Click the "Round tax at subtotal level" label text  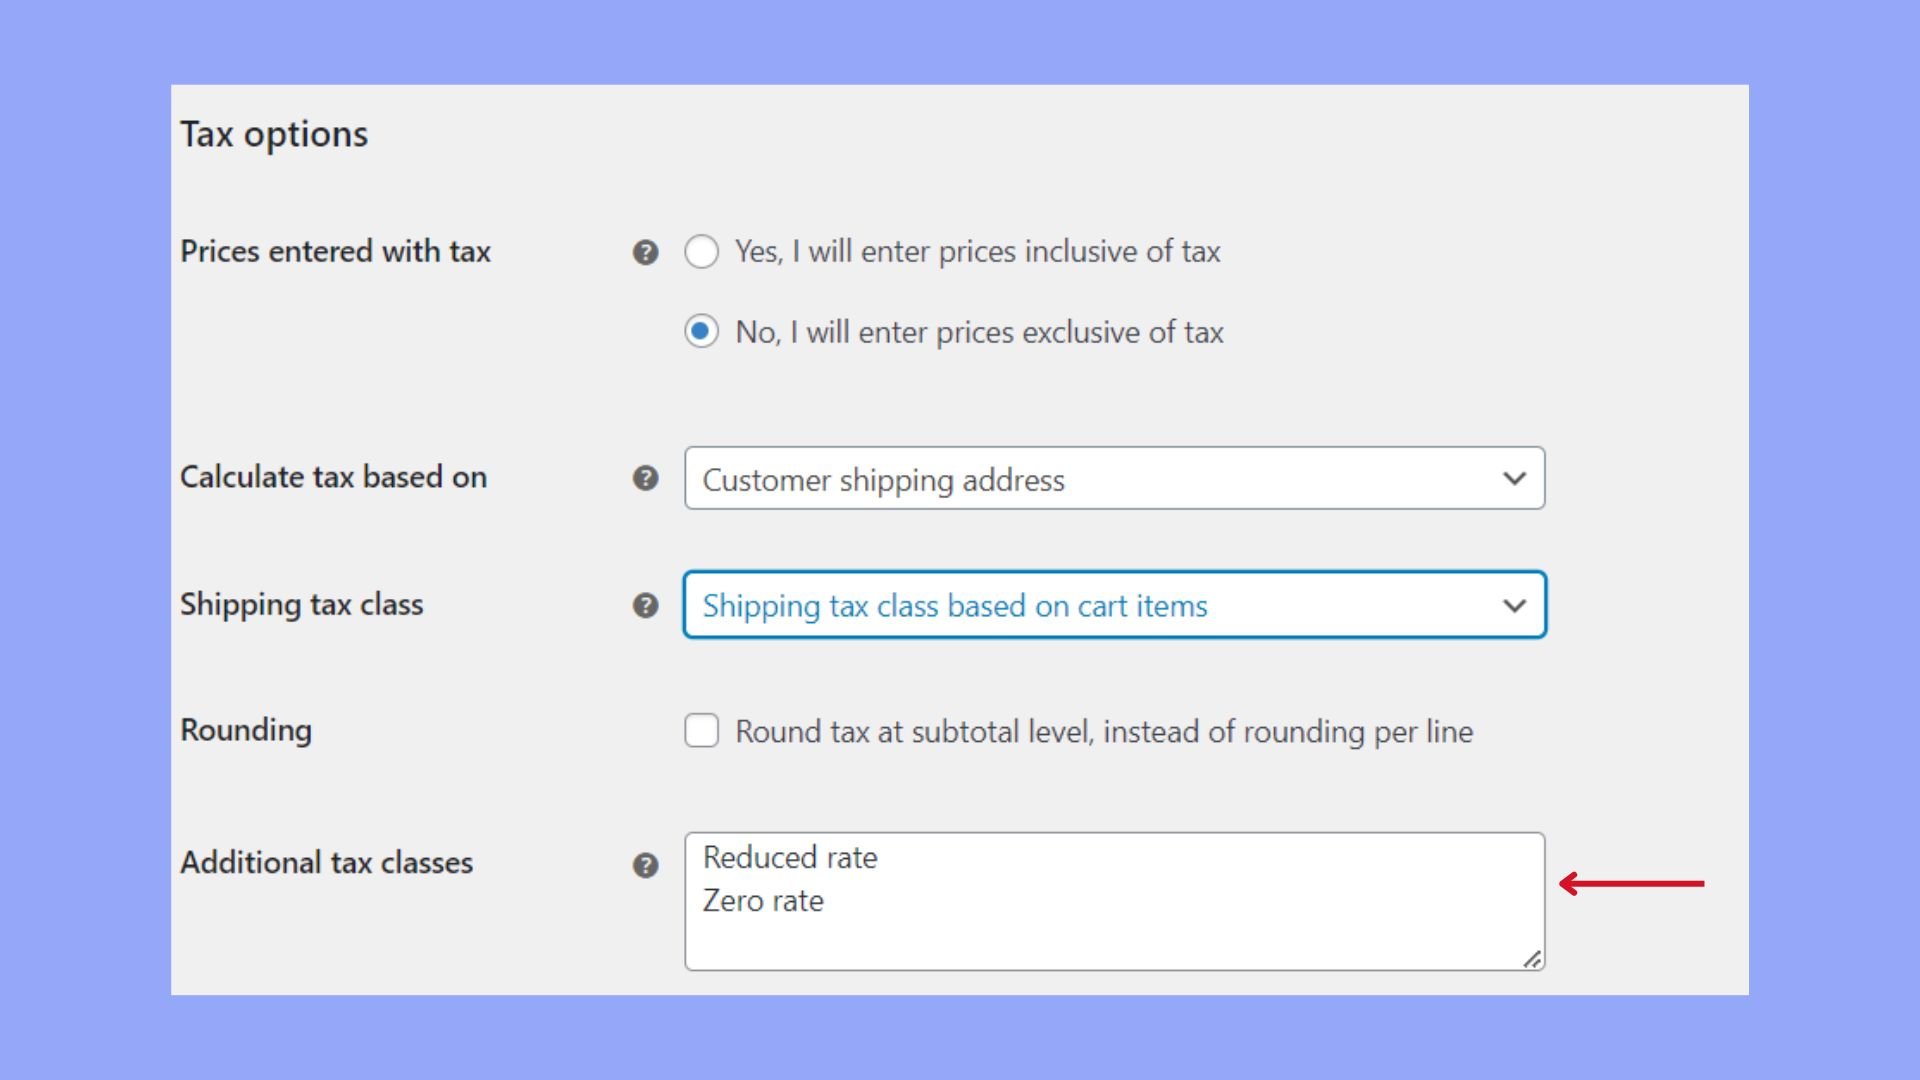tap(1104, 732)
